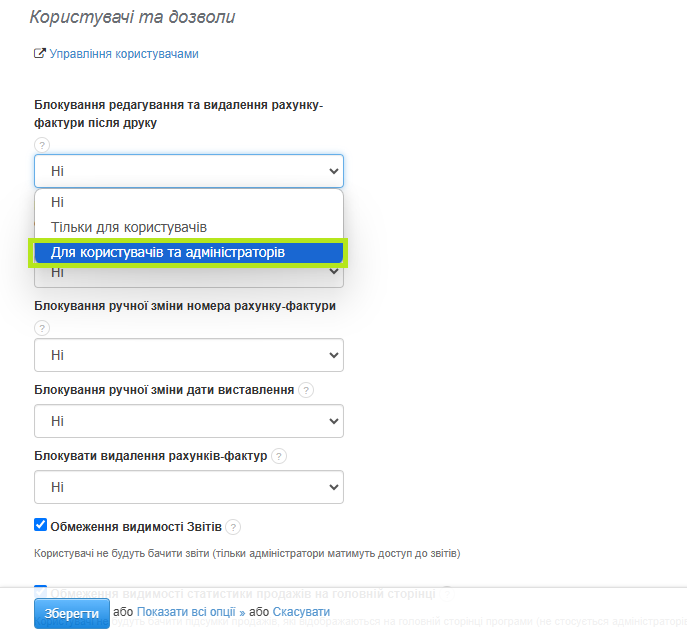The image size is (687, 635).
Task: Open the dropdown partially hidden under the options list
Action: click(x=189, y=275)
